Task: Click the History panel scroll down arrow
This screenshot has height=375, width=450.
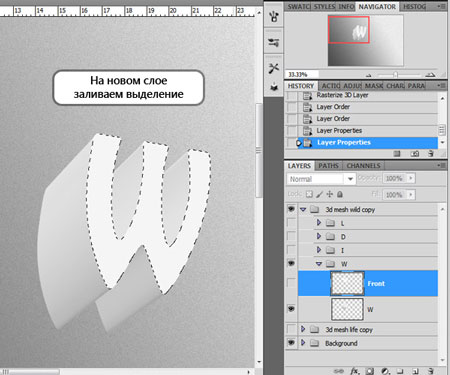Action: click(442, 142)
